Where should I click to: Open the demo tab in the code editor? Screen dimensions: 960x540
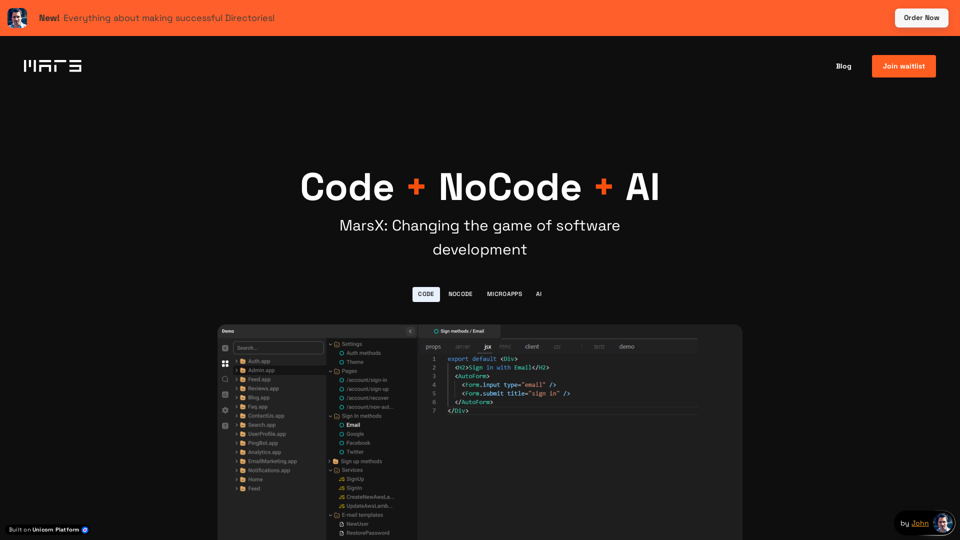[x=626, y=347]
